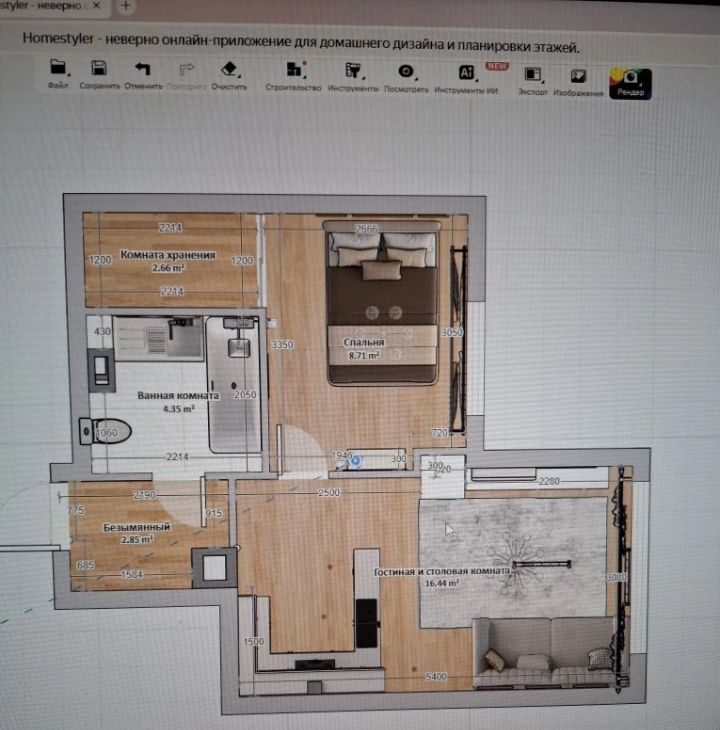Undo with the Отменить arrow
The image size is (720, 730).
pyautogui.click(x=142, y=70)
